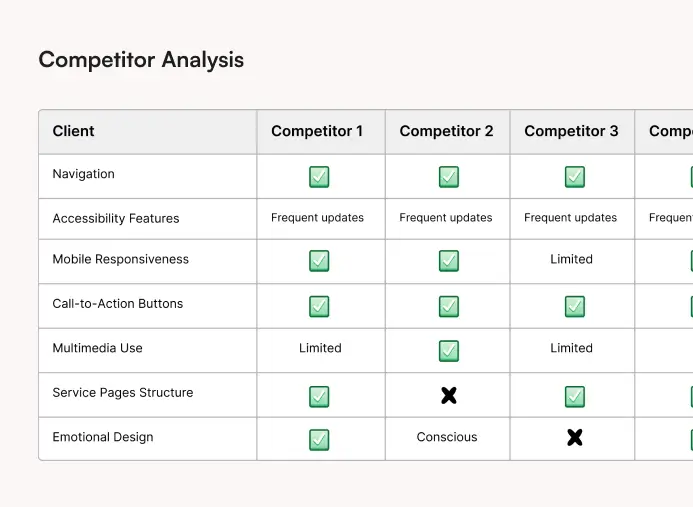Click Competitor 1 Call-to-Action Buttons checkmark

[319, 306]
